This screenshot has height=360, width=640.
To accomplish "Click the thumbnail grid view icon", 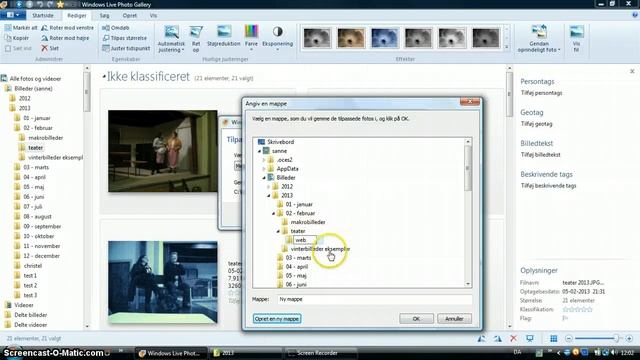I will [x=553, y=338].
